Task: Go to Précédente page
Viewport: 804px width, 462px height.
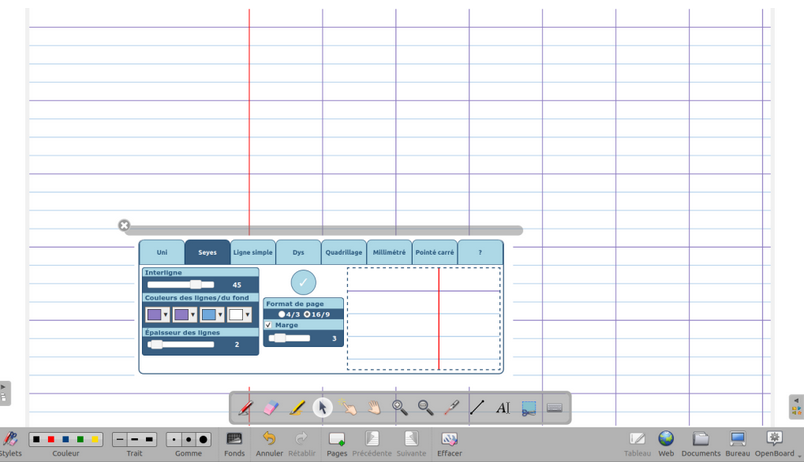Action: (372, 444)
